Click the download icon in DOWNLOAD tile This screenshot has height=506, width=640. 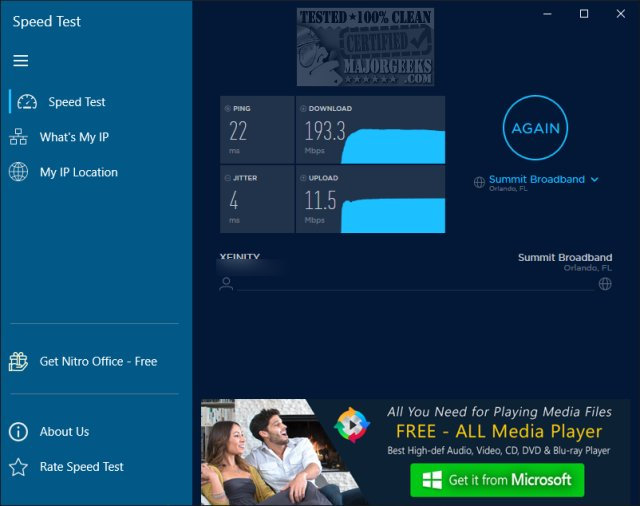coord(303,109)
